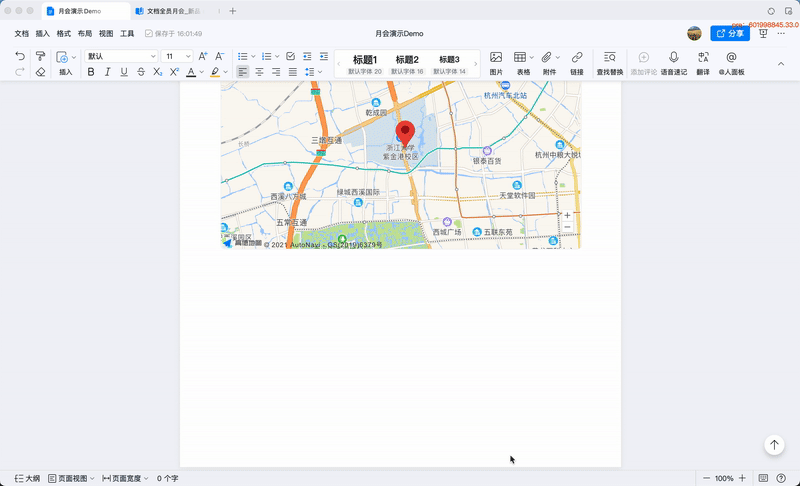Toggle superscript formatting

tap(174, 72)
